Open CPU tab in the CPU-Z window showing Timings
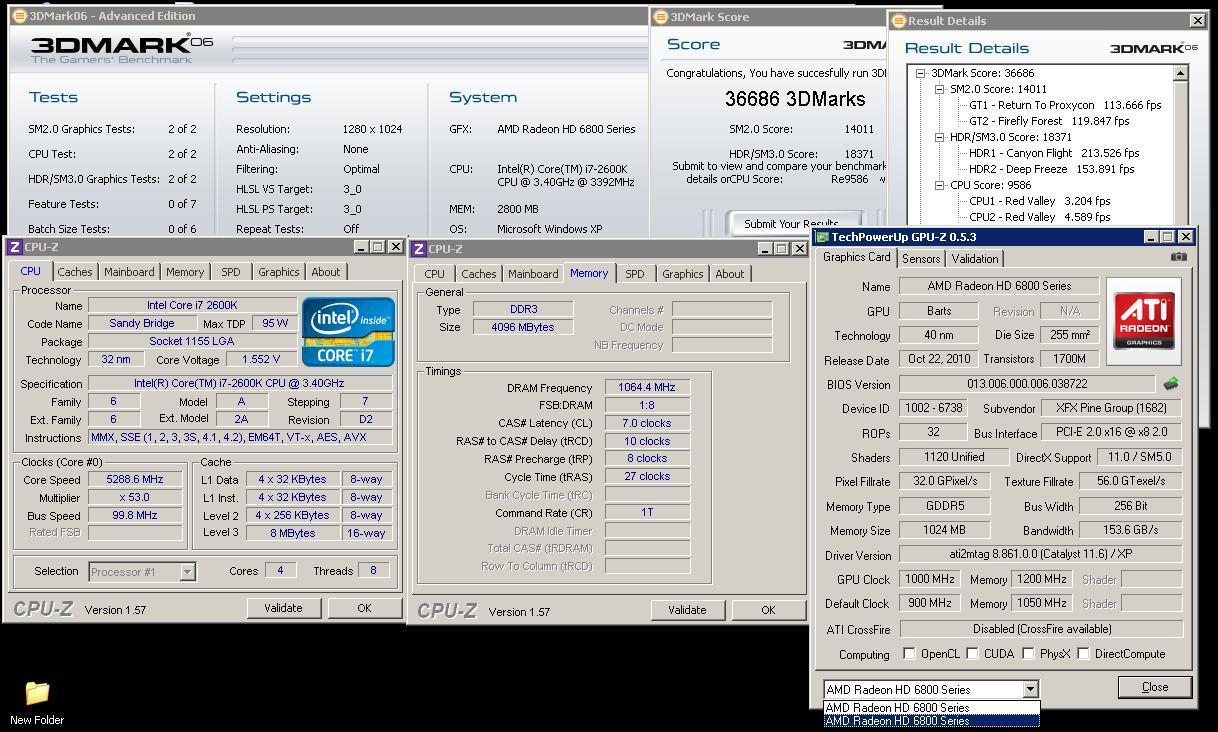 (434, 274)
